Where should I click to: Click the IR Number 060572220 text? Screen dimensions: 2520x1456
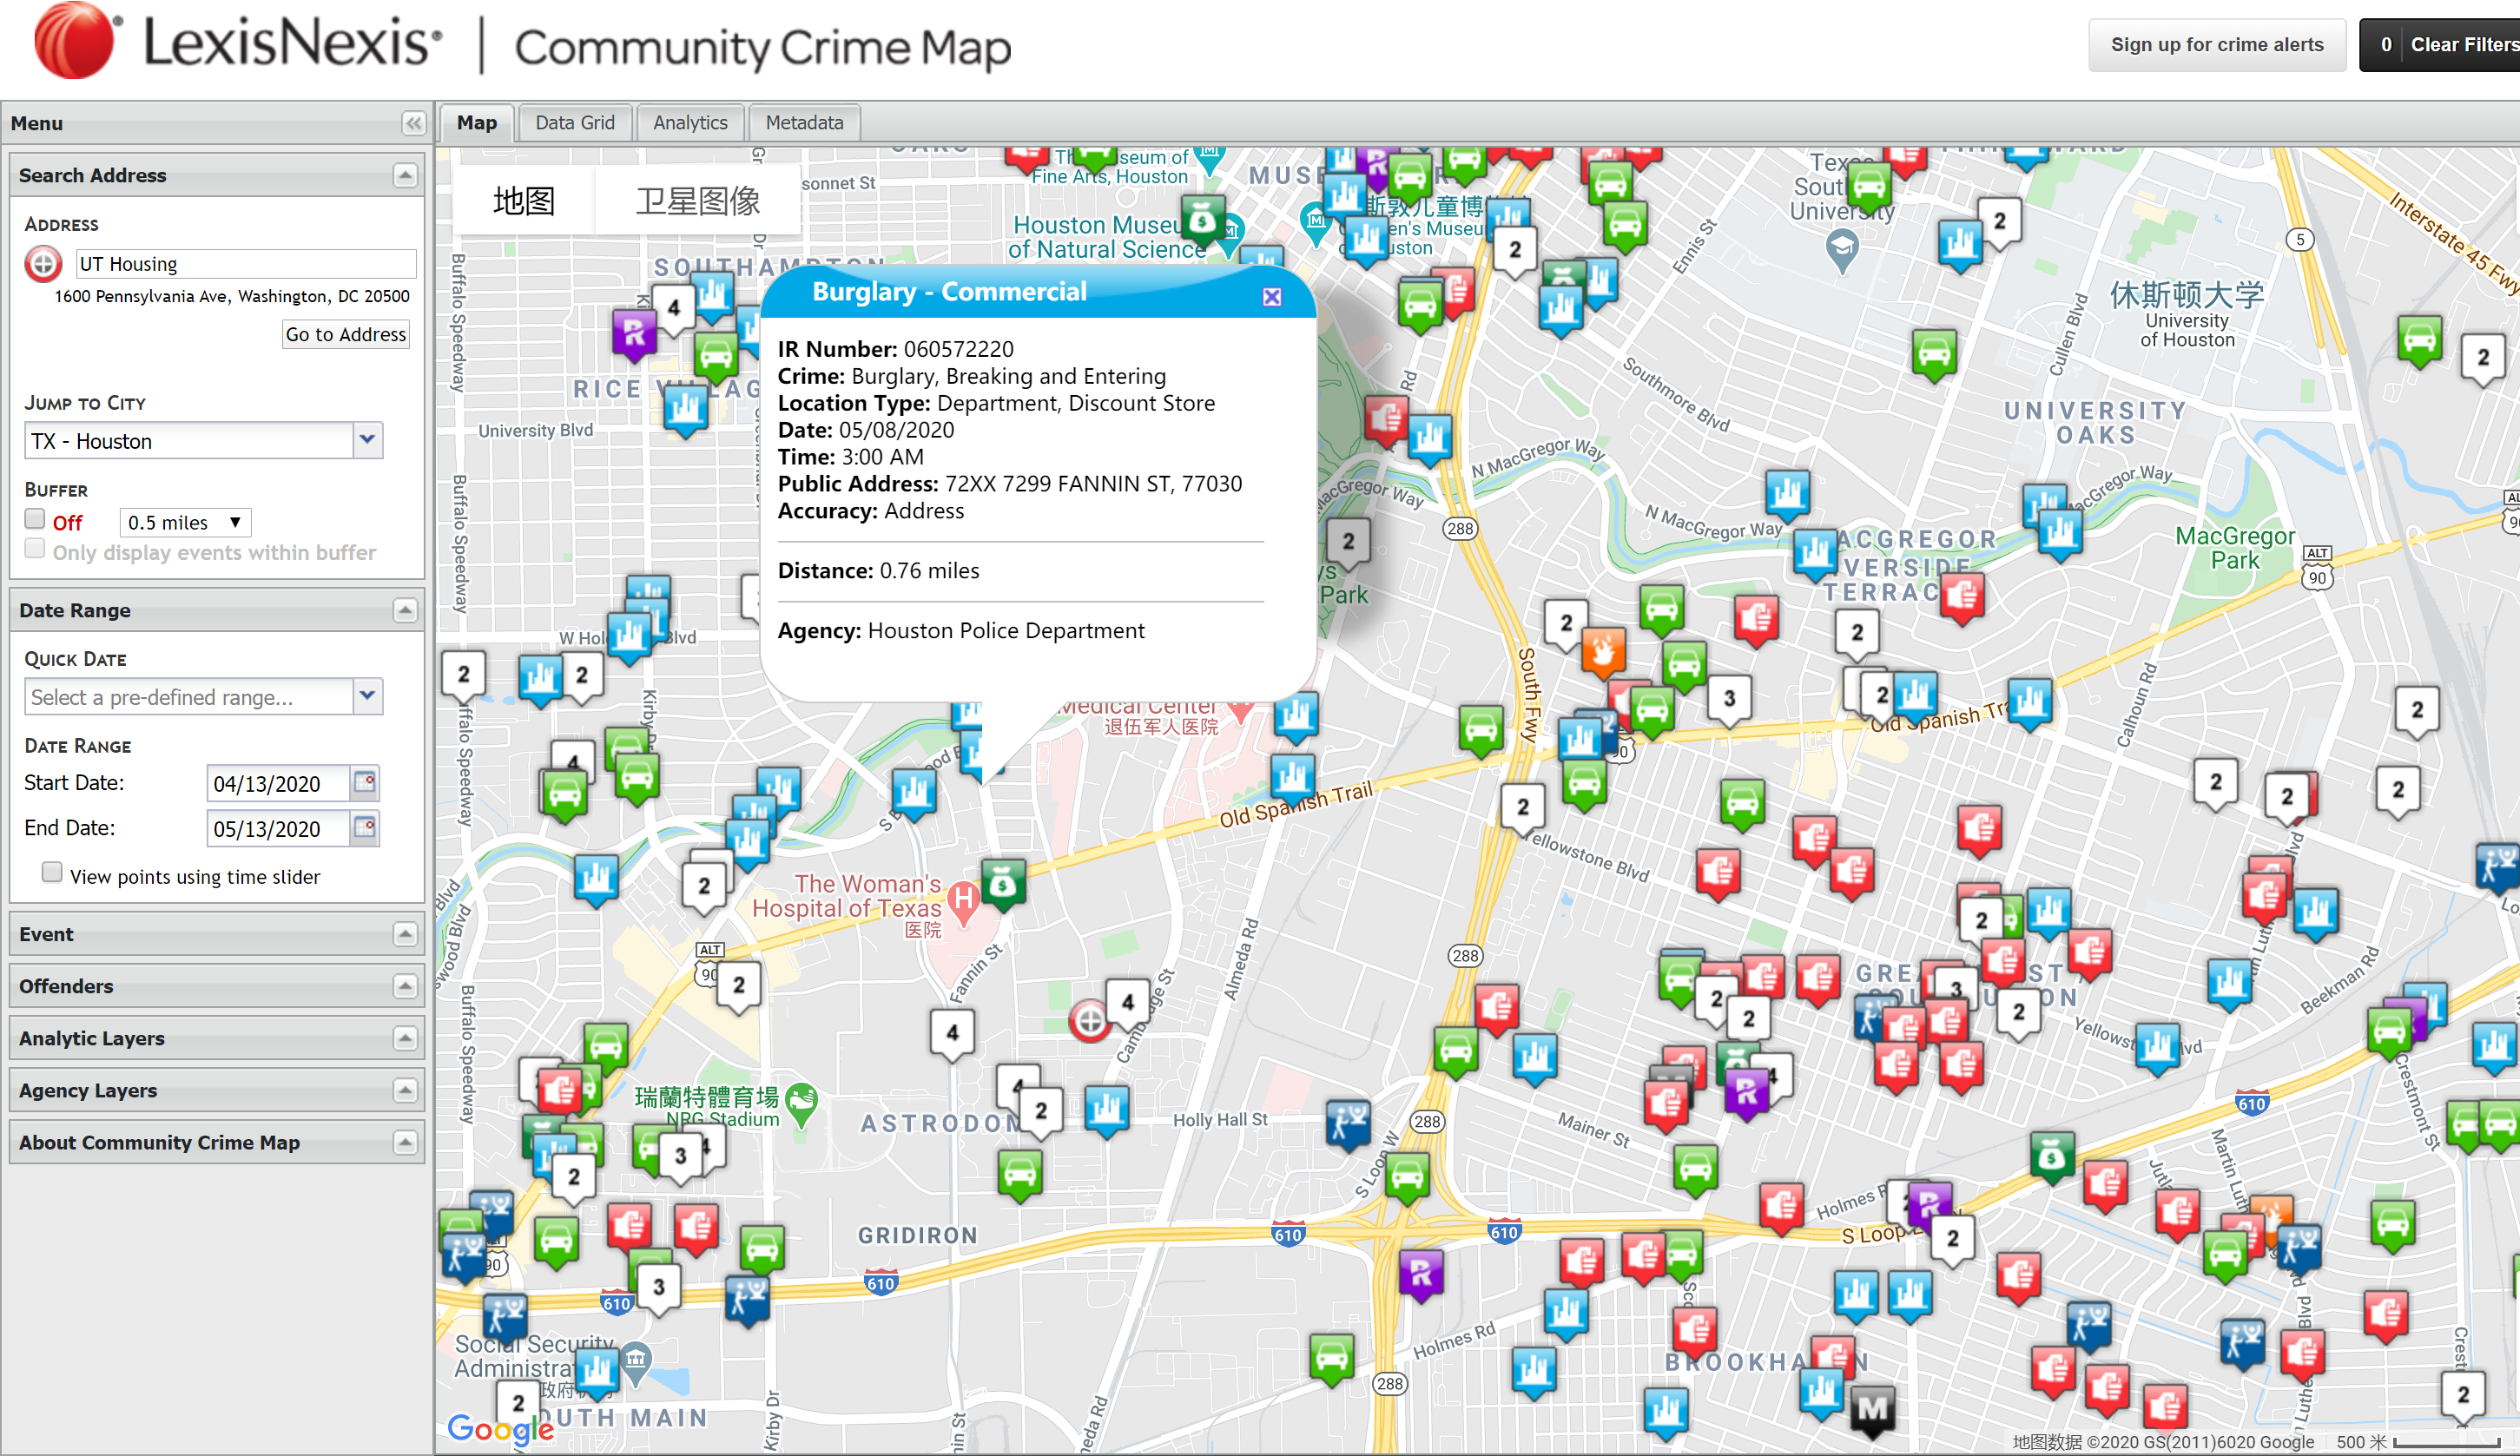(x=895, y=349)
